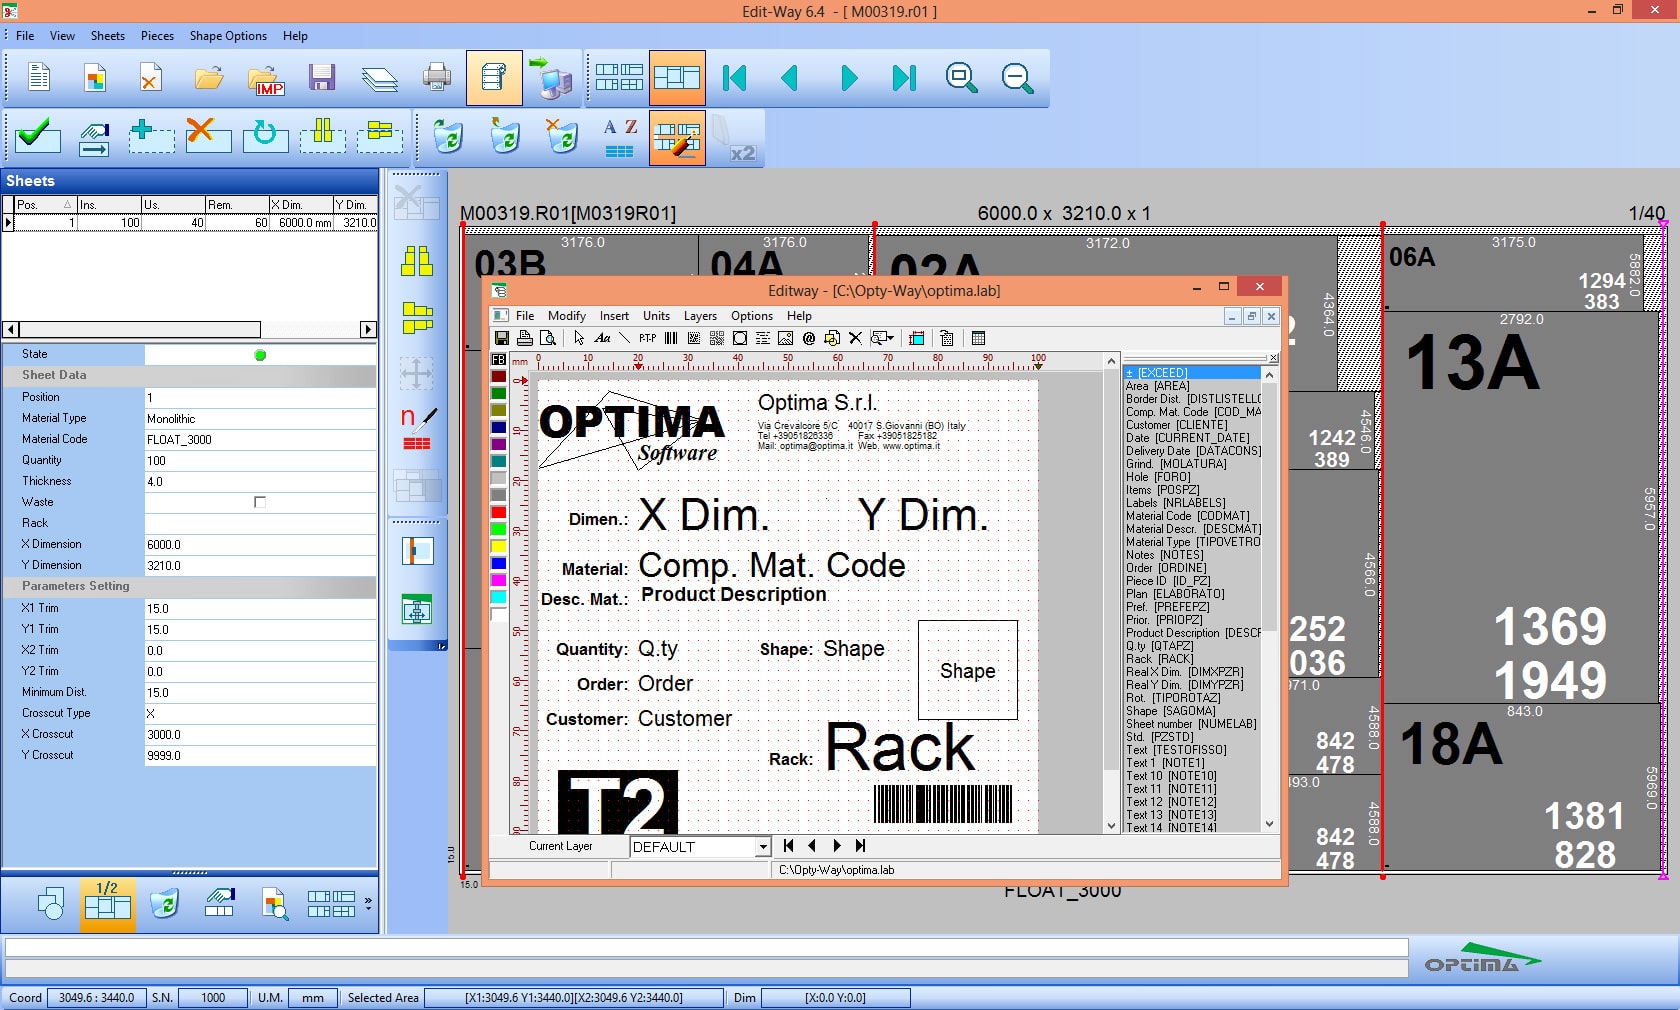
Task: Click the send-to-computer icon with green arrow
Action: [551, 78]
